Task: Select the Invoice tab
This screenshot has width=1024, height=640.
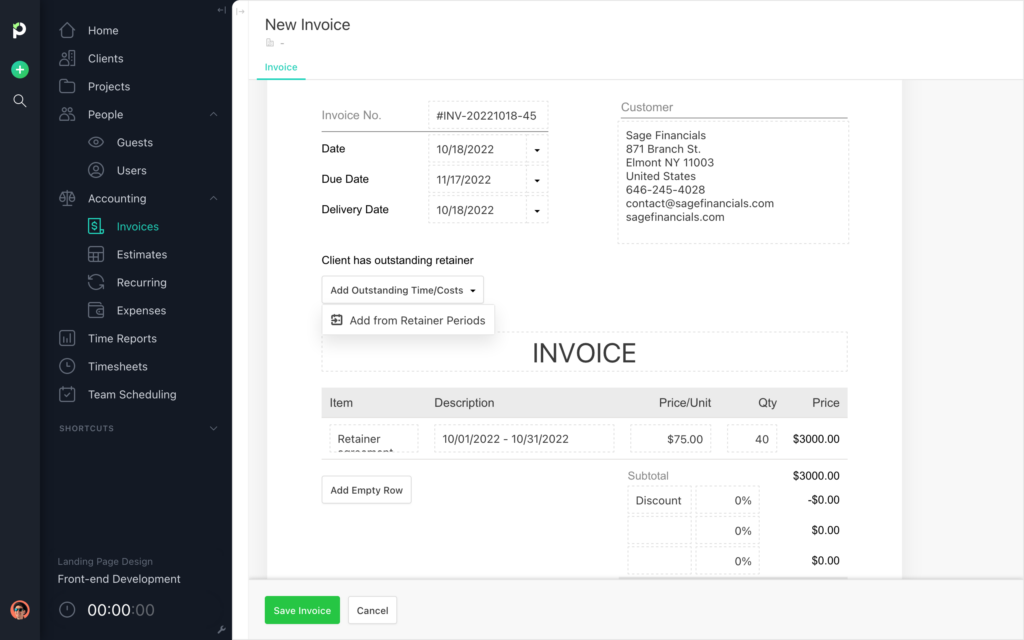Action: pyautogui.click(x=280, y=67)
